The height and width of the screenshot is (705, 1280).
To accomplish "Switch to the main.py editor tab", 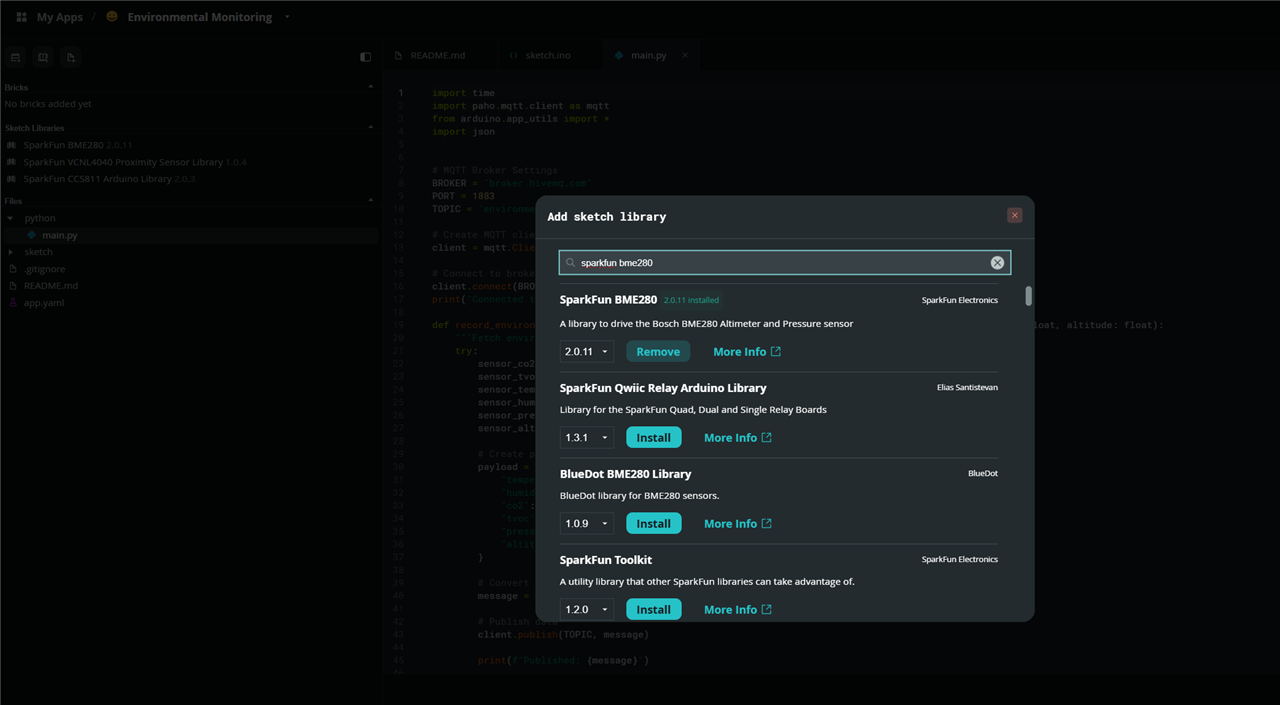I will (648, 55).
